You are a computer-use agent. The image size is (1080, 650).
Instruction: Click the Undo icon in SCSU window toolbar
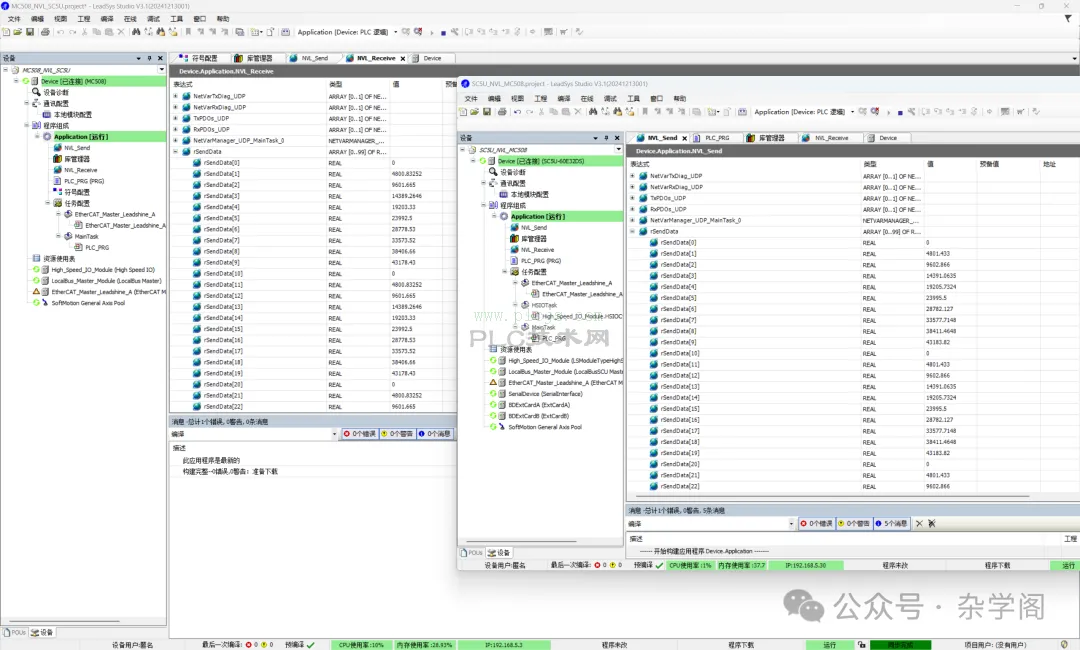(517, 112)
